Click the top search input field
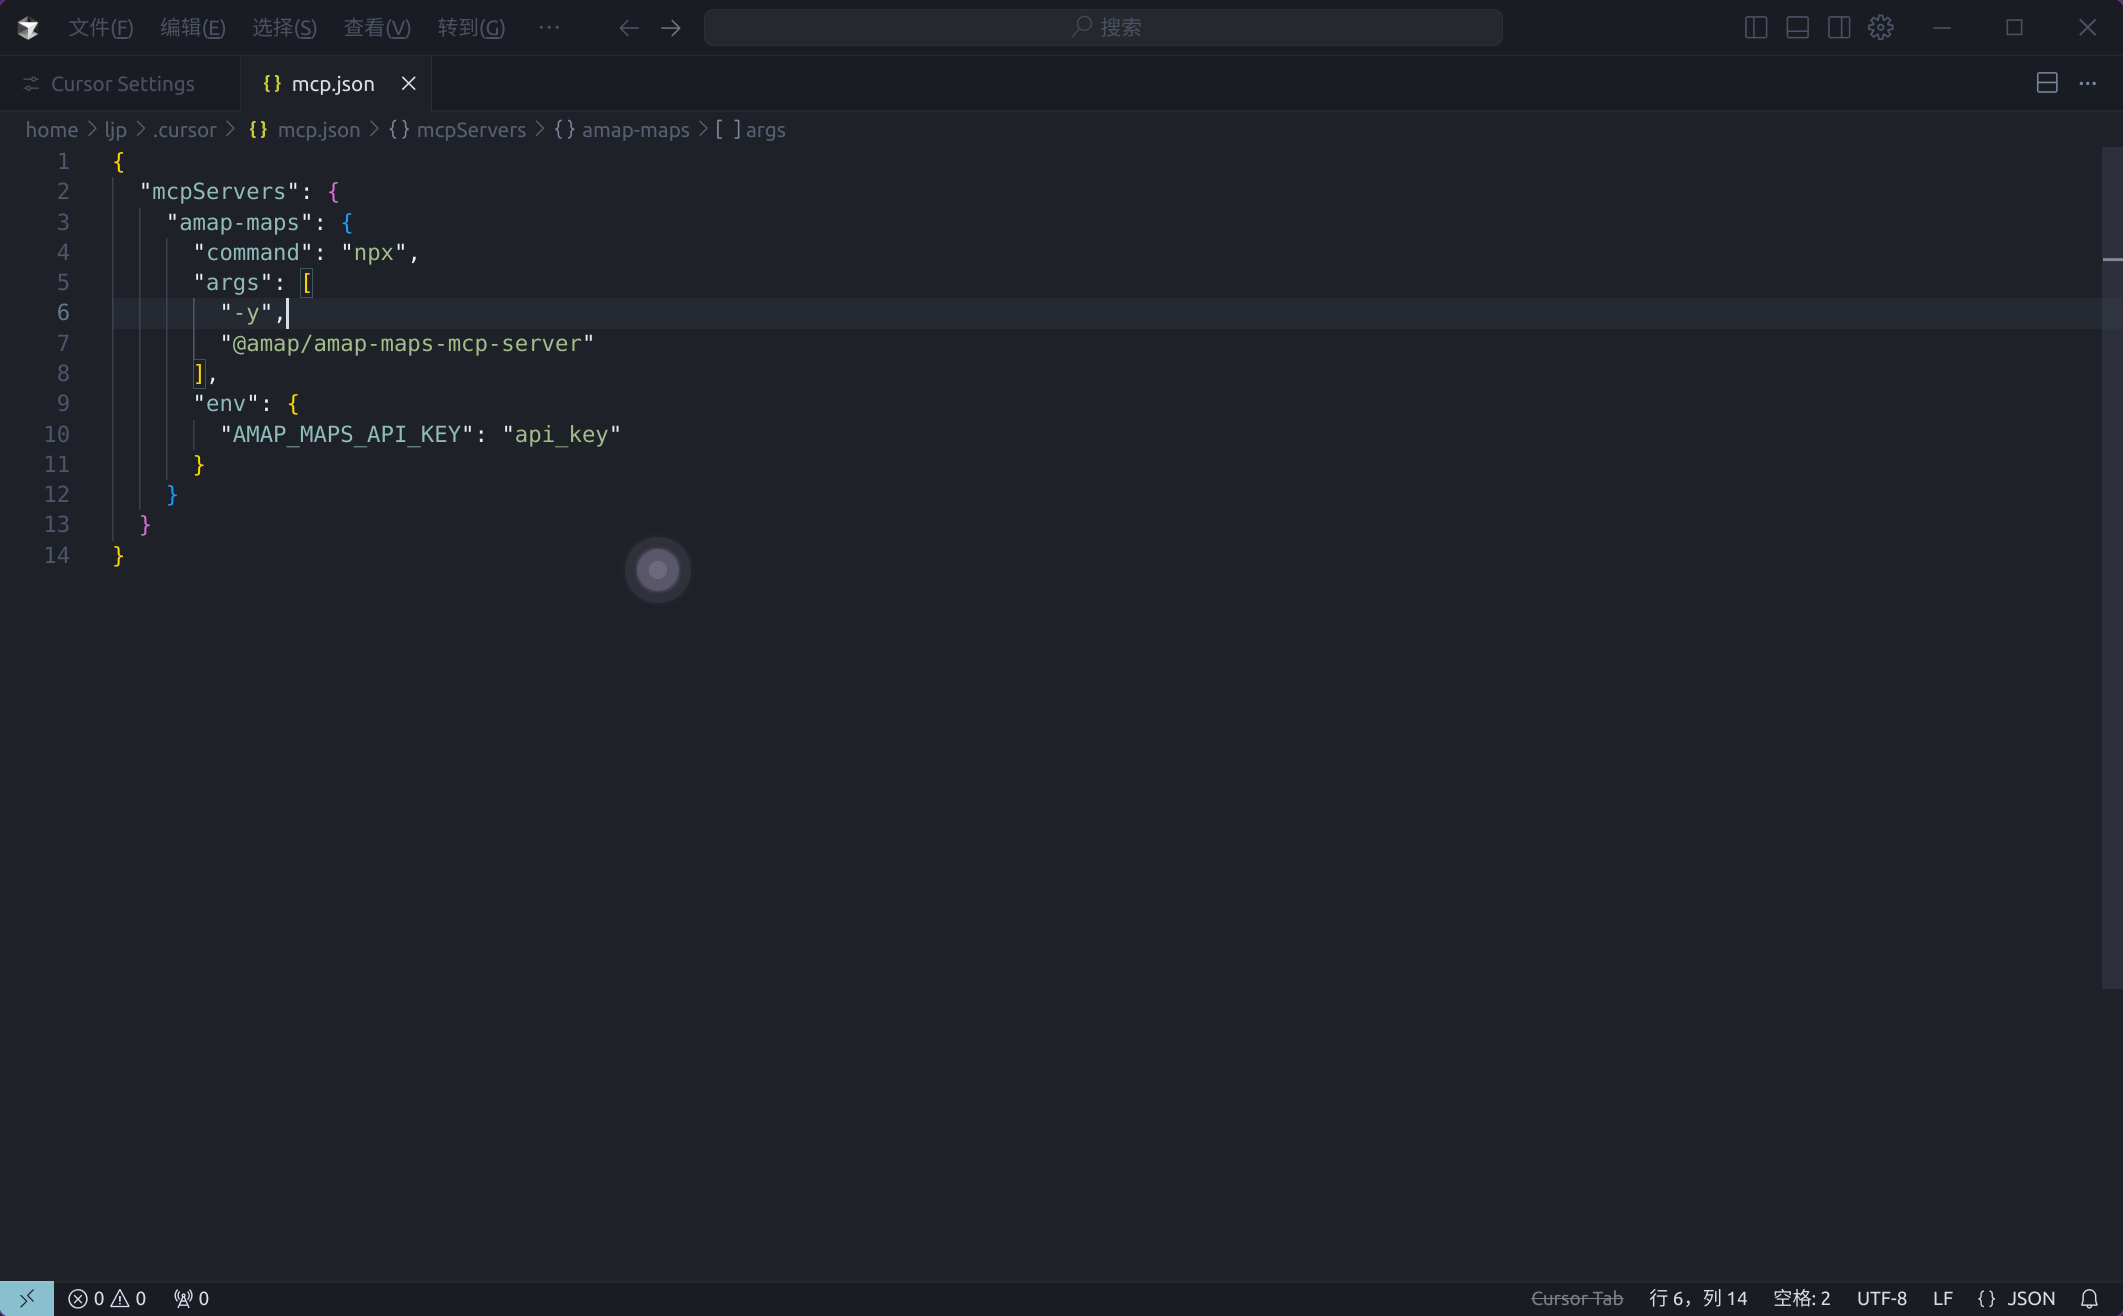2123x1316 pixels. click(1103, 27)
